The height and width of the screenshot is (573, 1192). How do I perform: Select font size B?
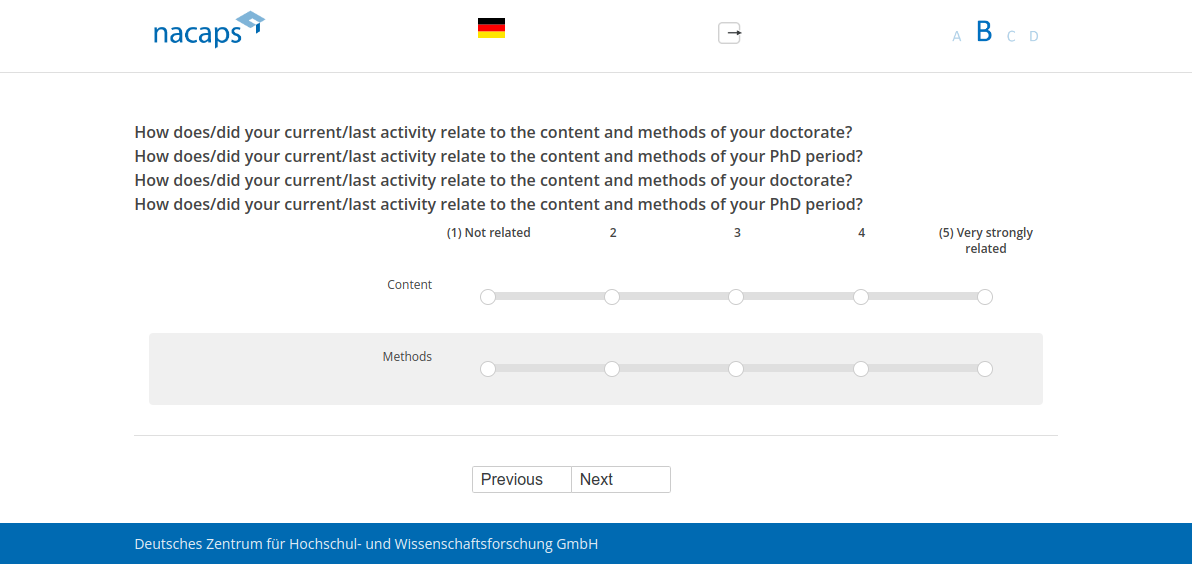[x=984, y=32]
